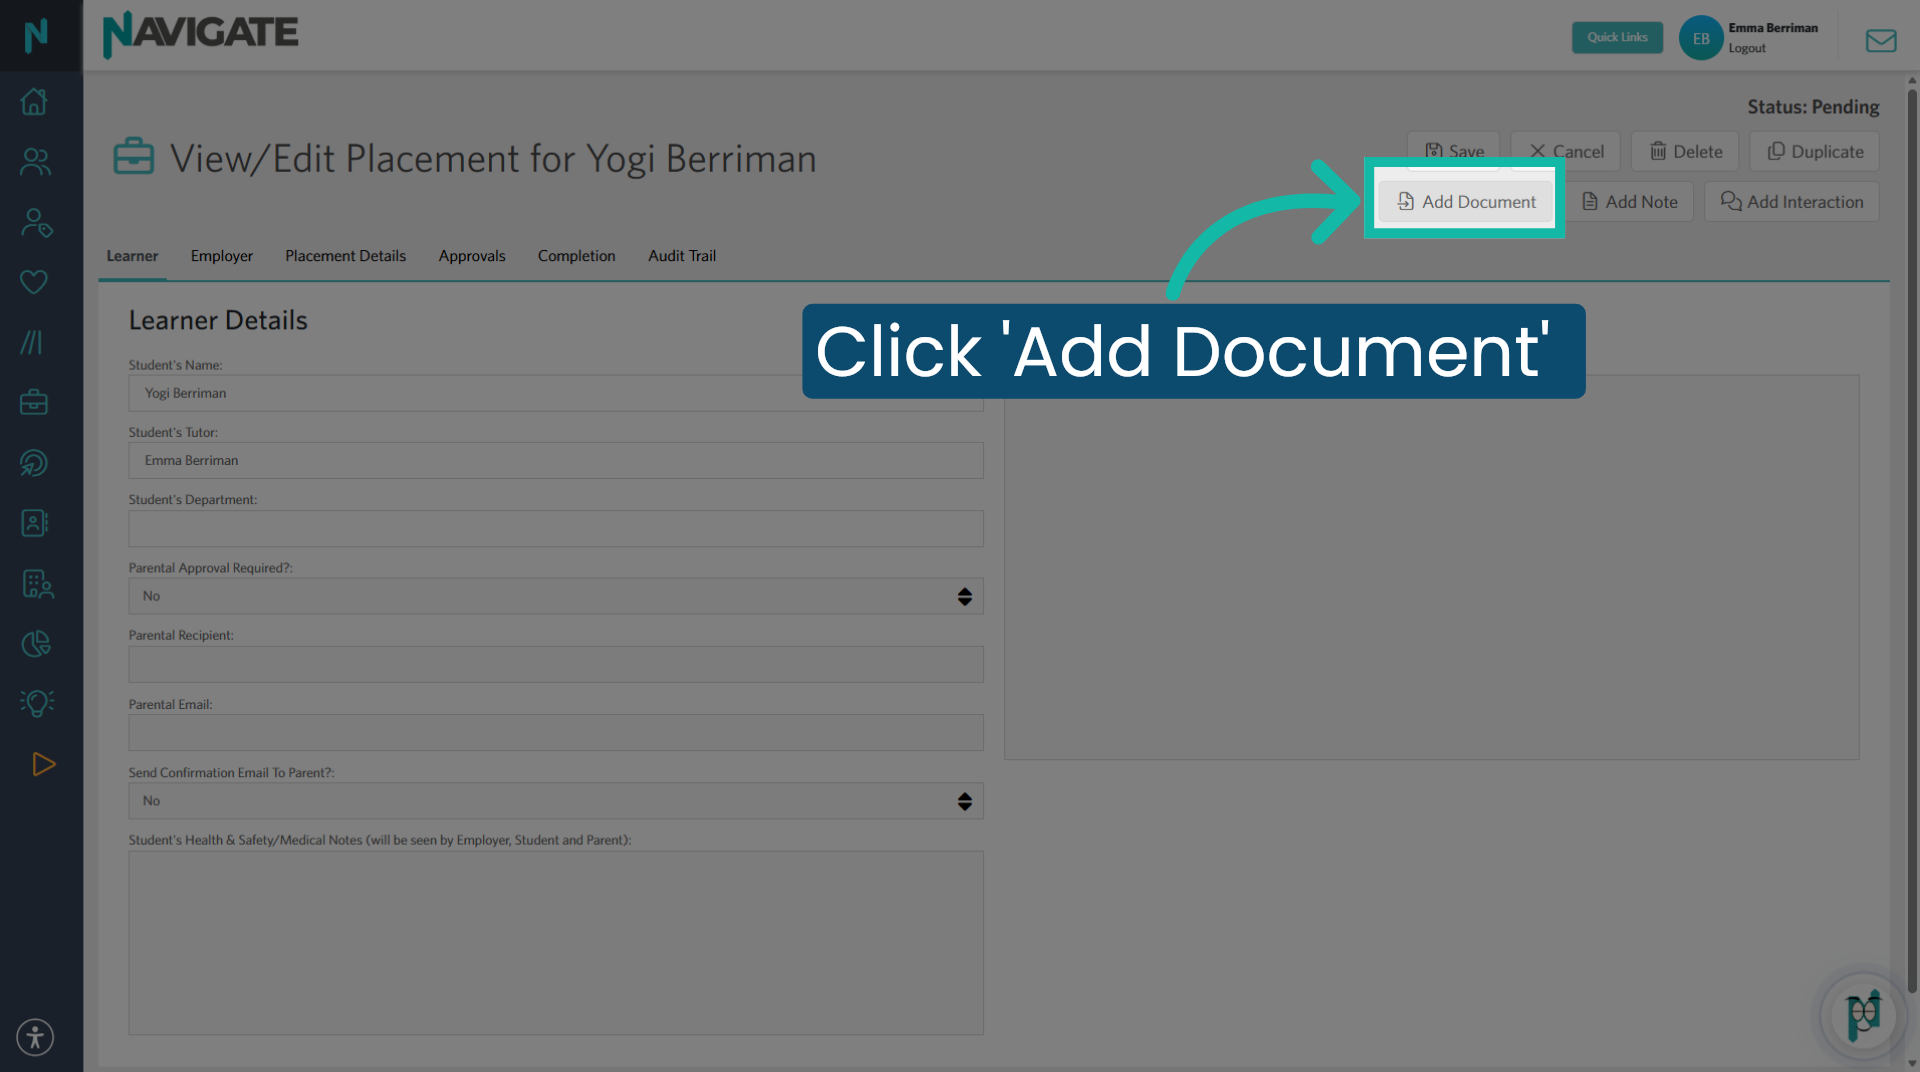Open the Home icon in sidebar
Viewport: 1920px width, 1072px height.
pos(34,101)
